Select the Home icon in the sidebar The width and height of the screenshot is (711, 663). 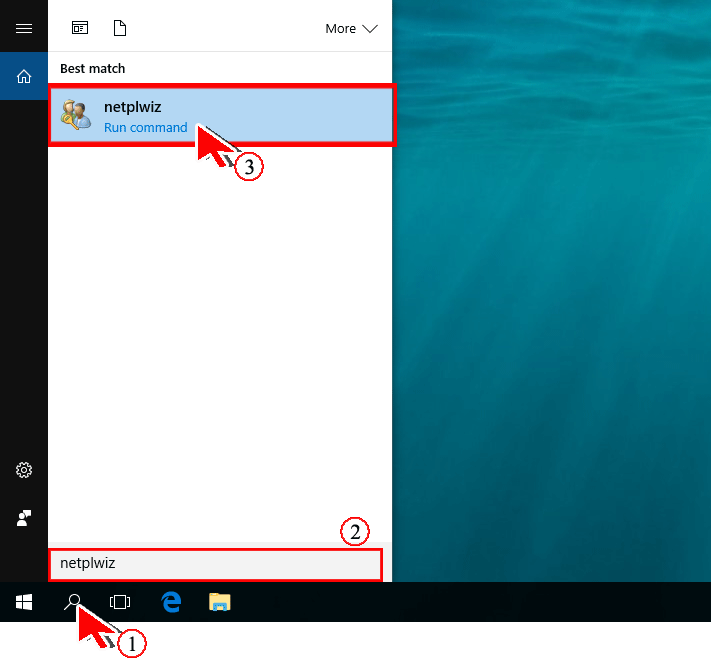point(24,76)
